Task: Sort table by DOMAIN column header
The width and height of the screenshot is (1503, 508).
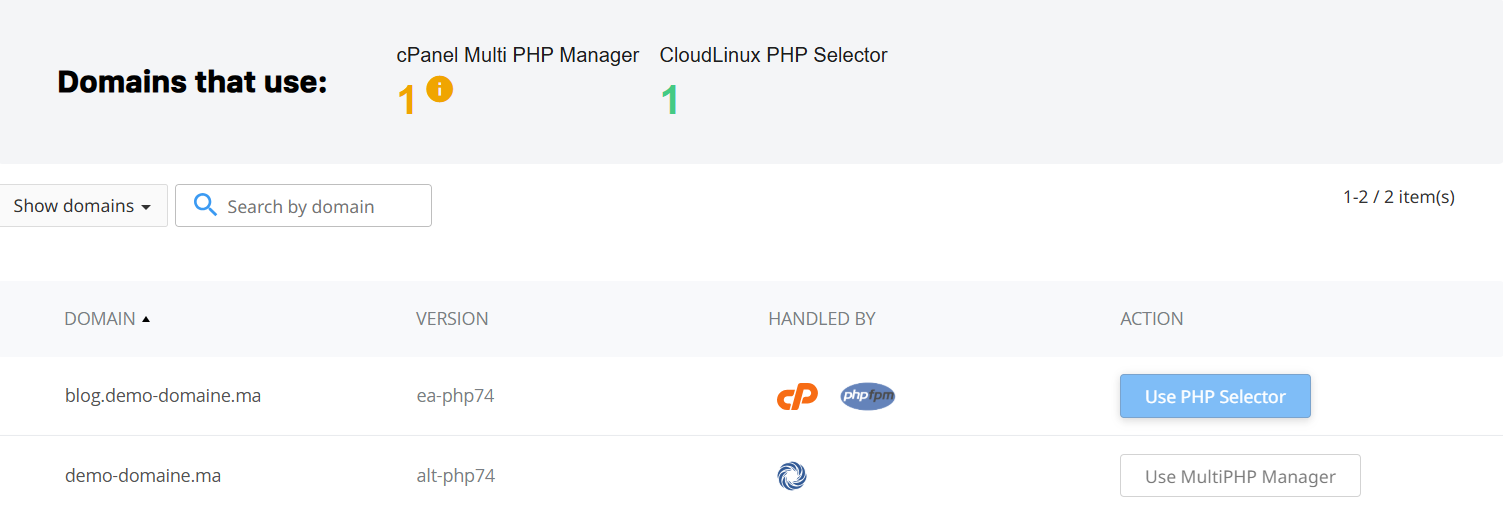Action: click(x=100, y=319)
